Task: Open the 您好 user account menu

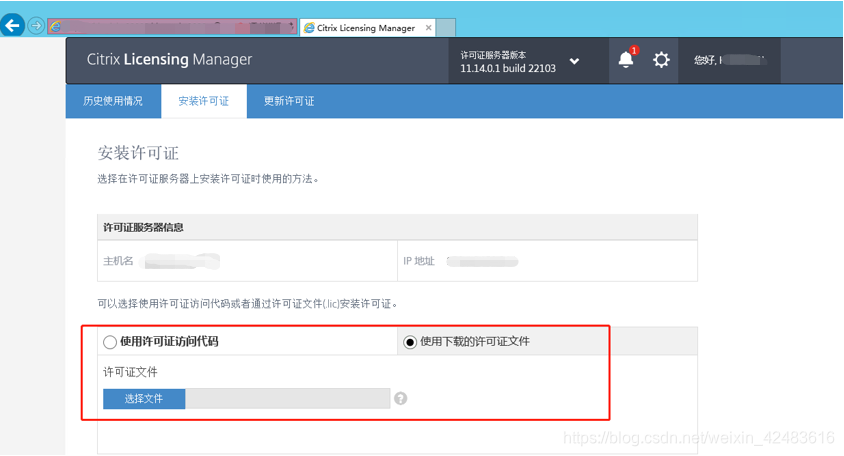Action: point(728,60)
